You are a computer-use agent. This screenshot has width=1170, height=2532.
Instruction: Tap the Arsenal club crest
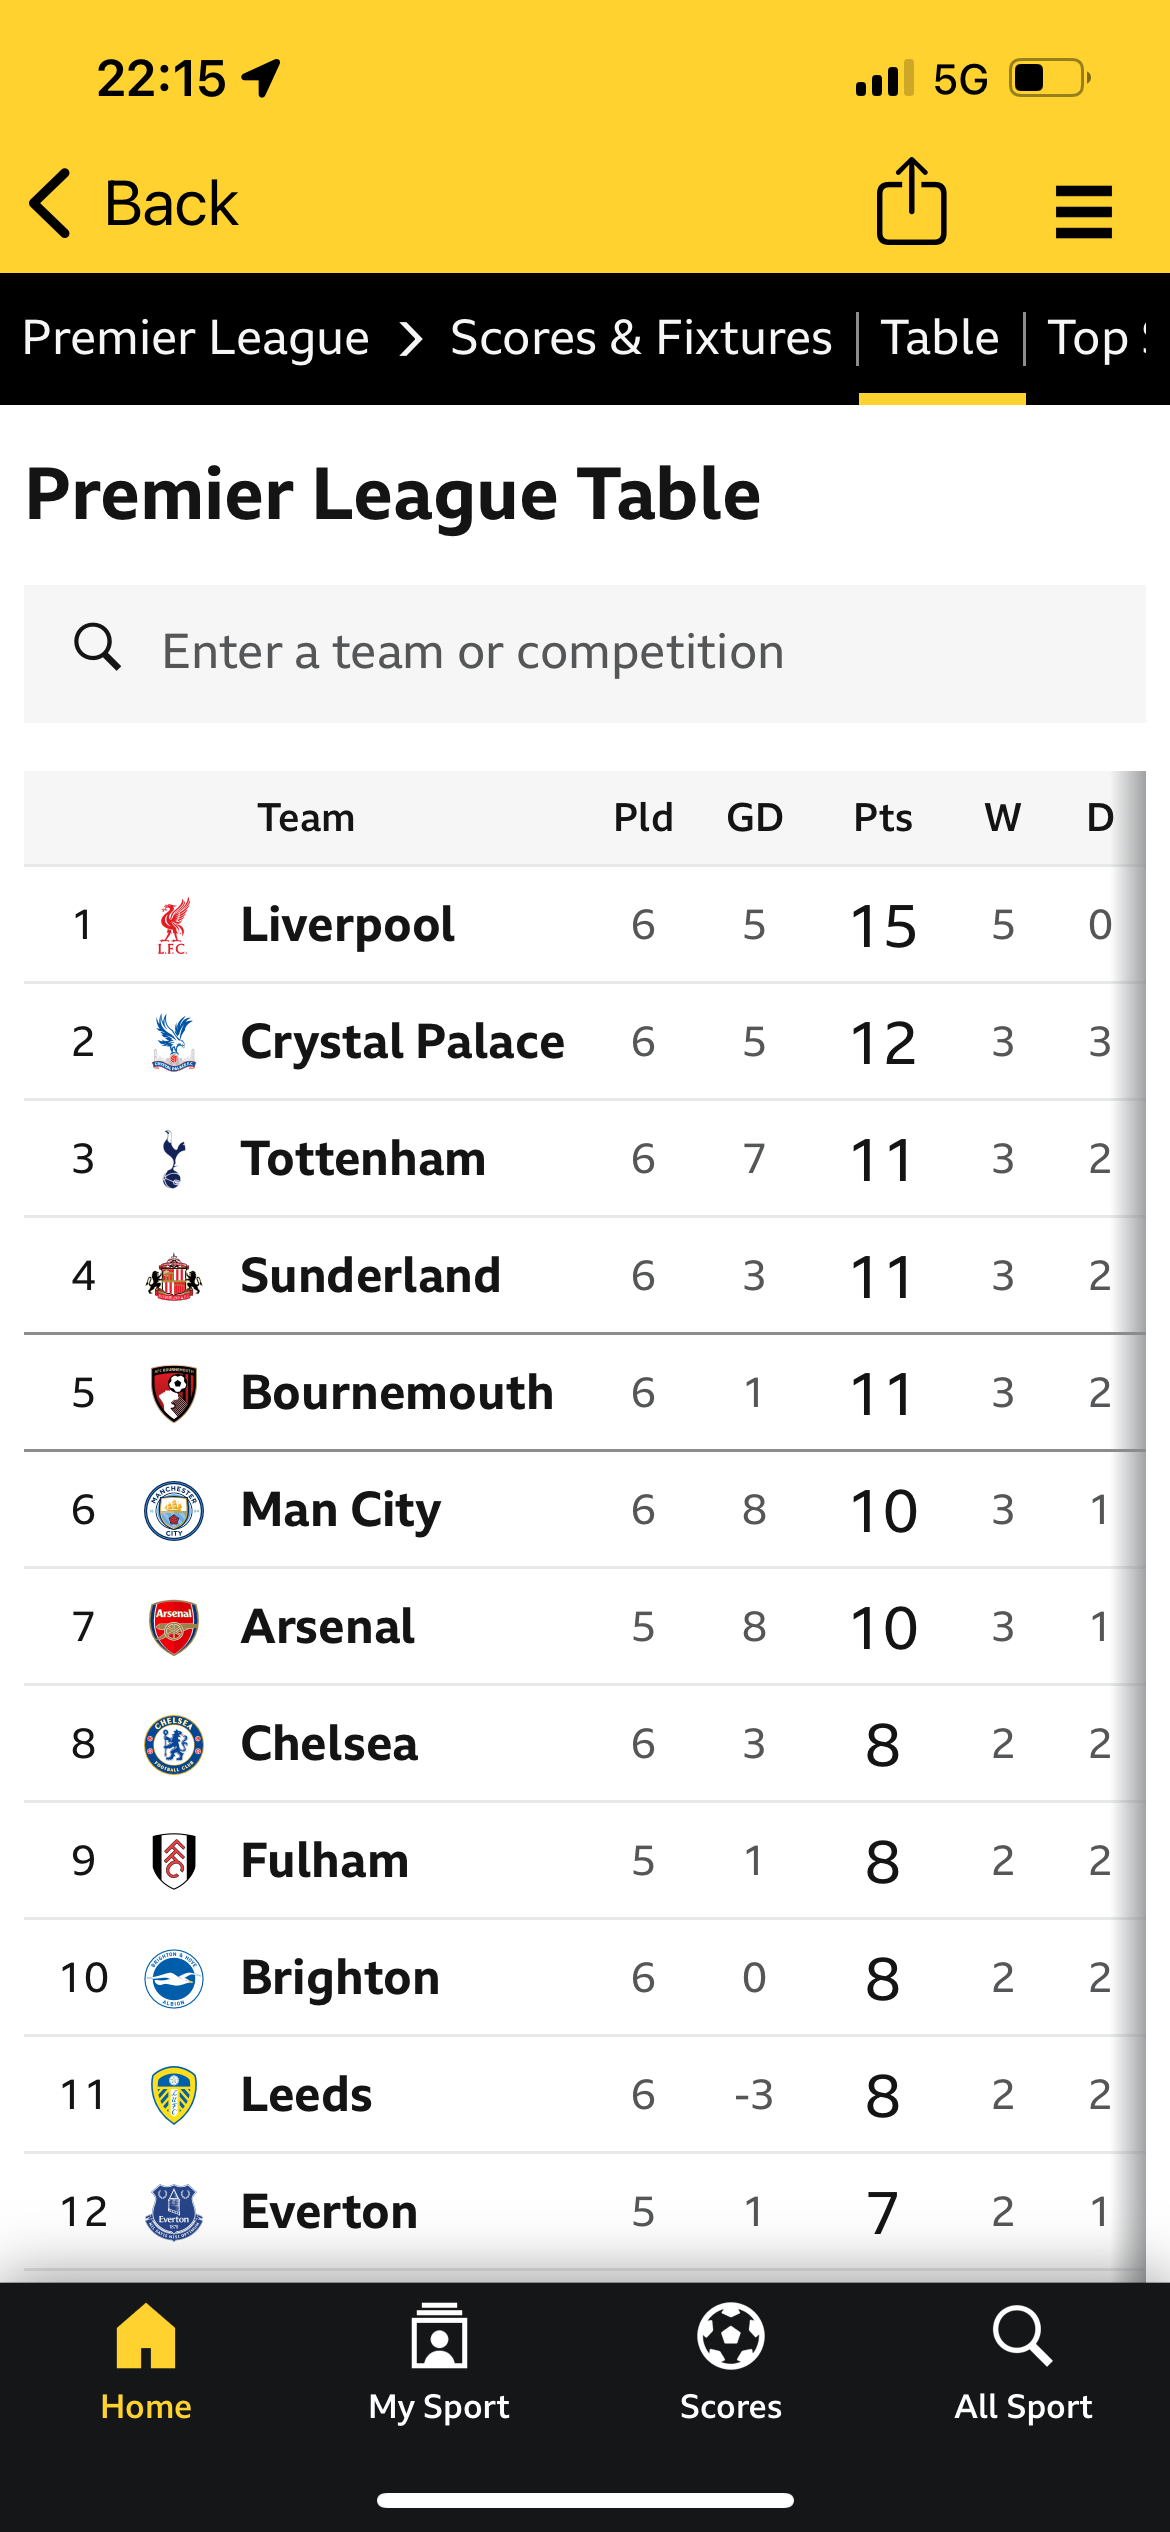pos(173,1627)
